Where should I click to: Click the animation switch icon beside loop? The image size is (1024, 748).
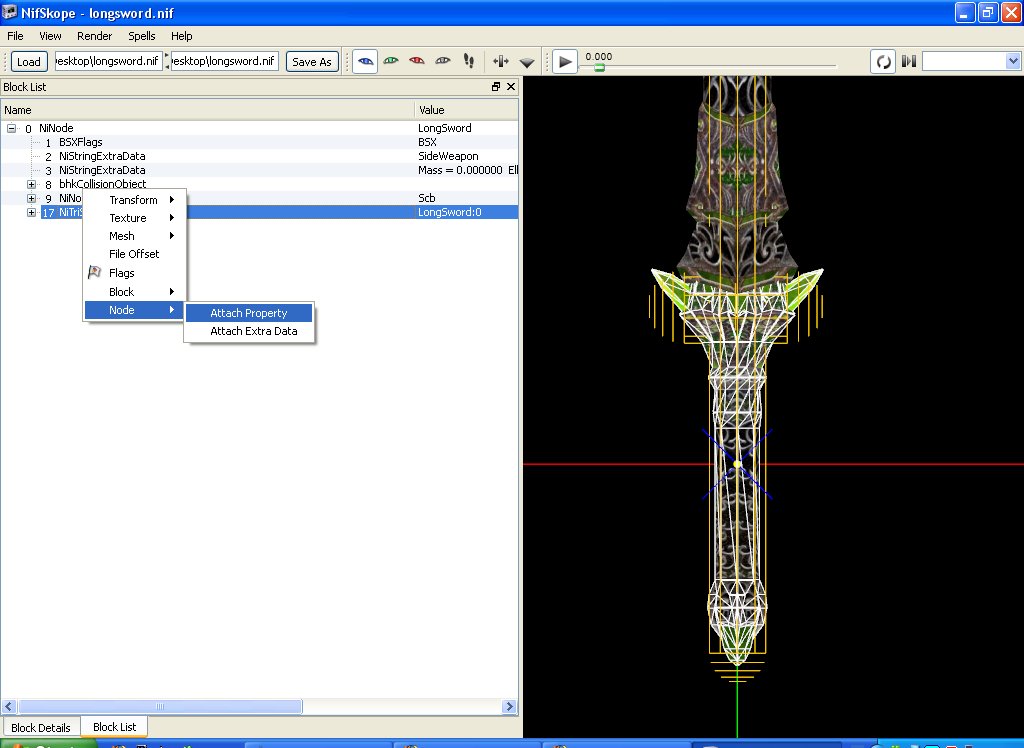(x=908, y=61)
